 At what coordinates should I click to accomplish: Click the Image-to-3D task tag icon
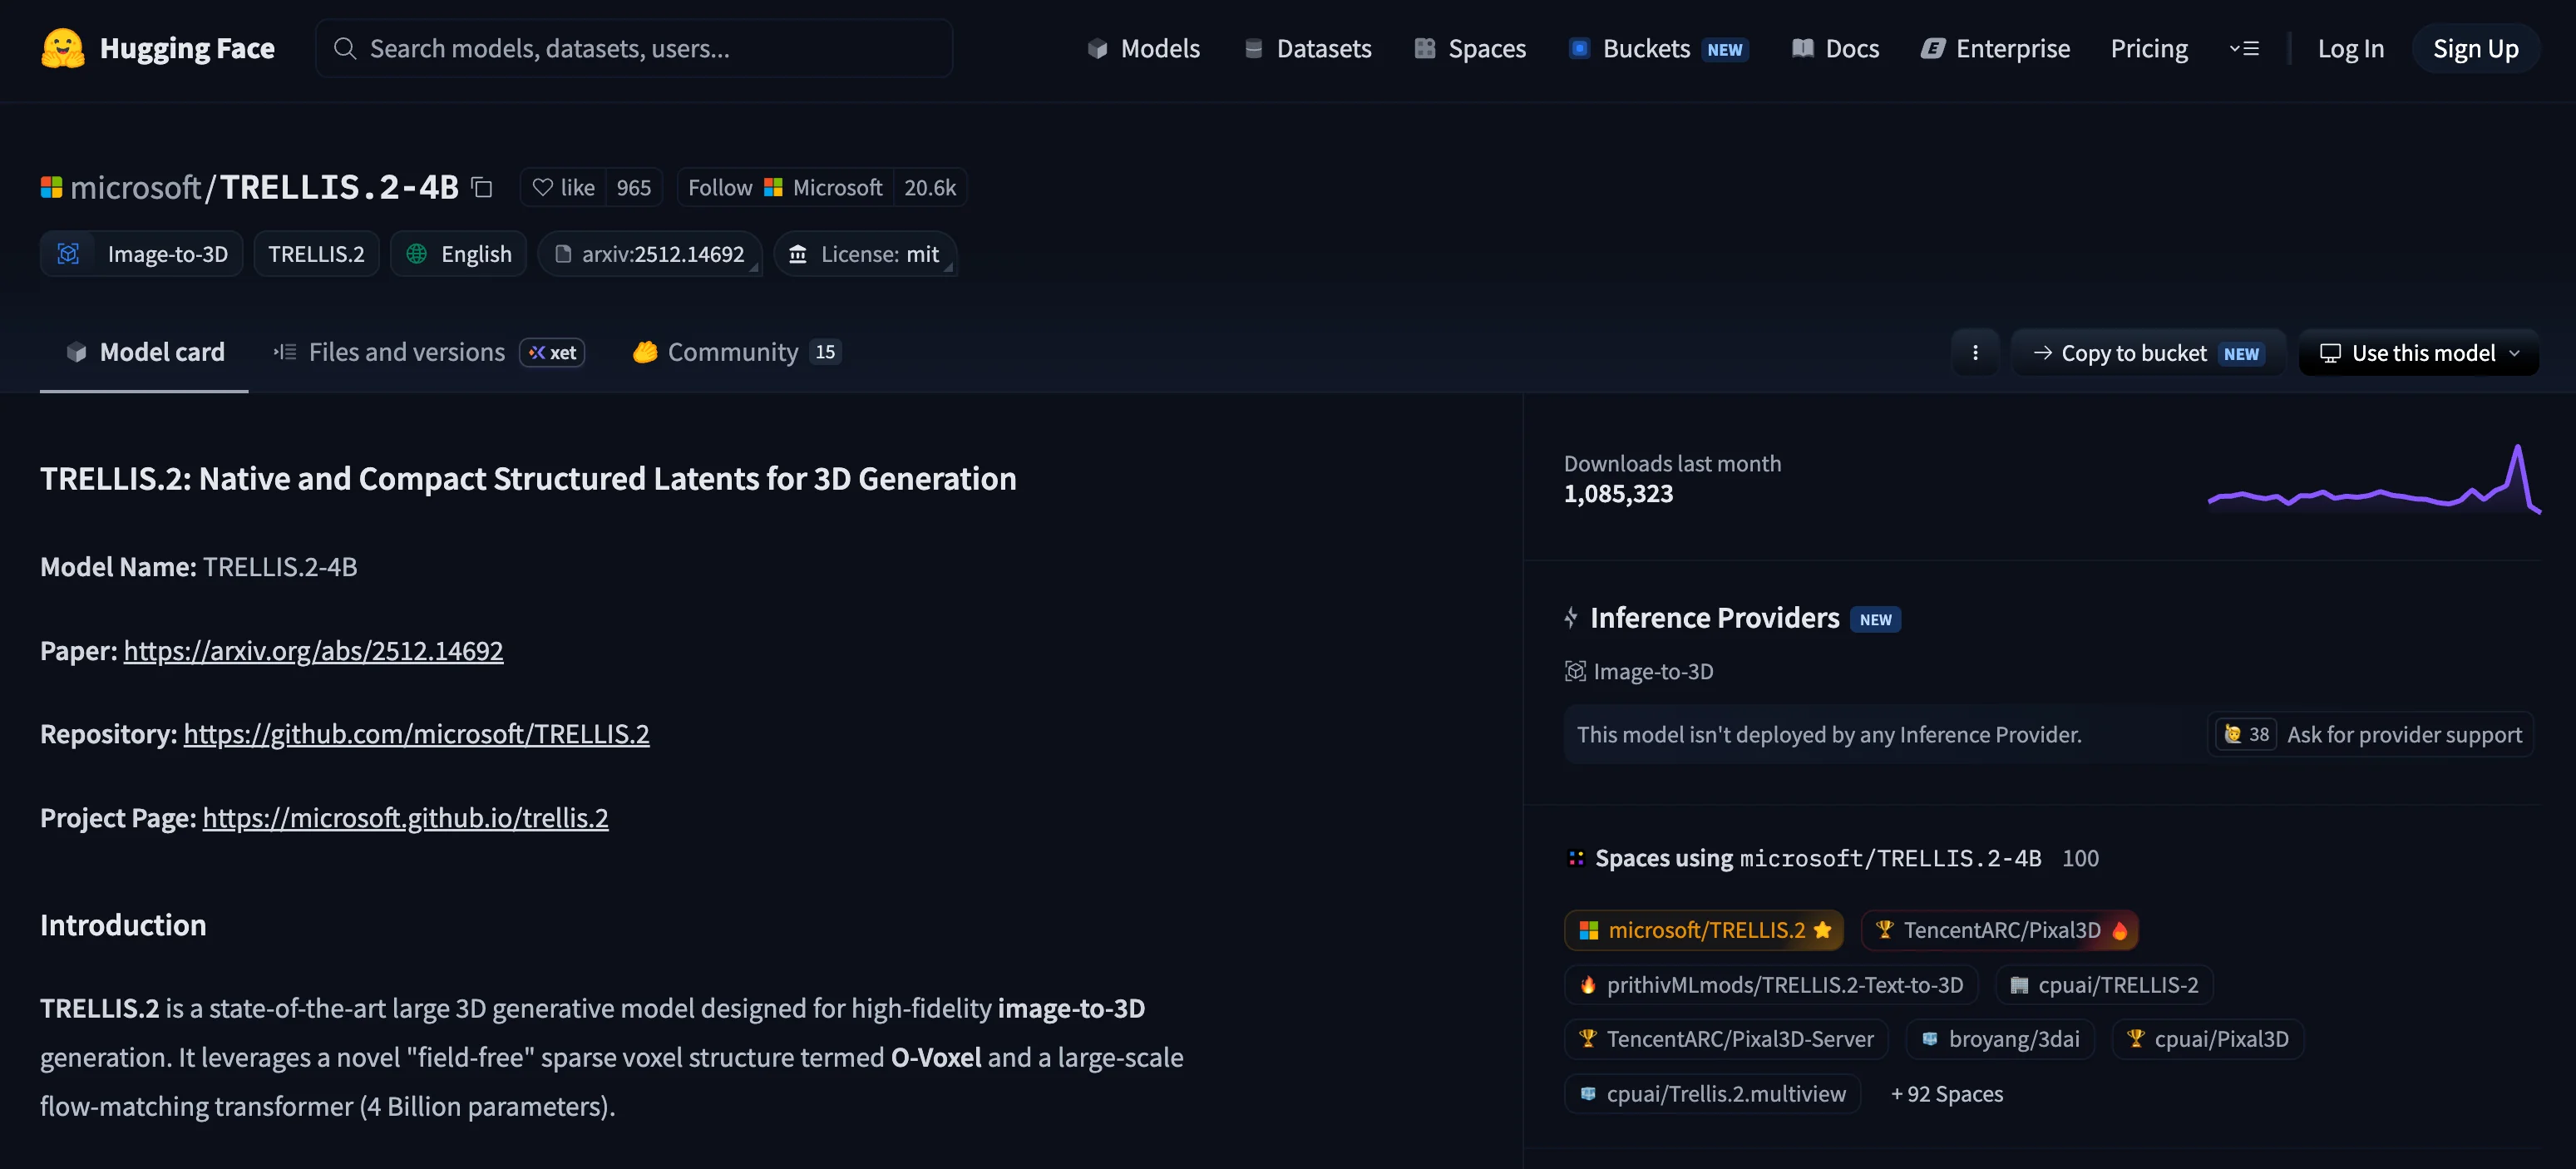68,254
